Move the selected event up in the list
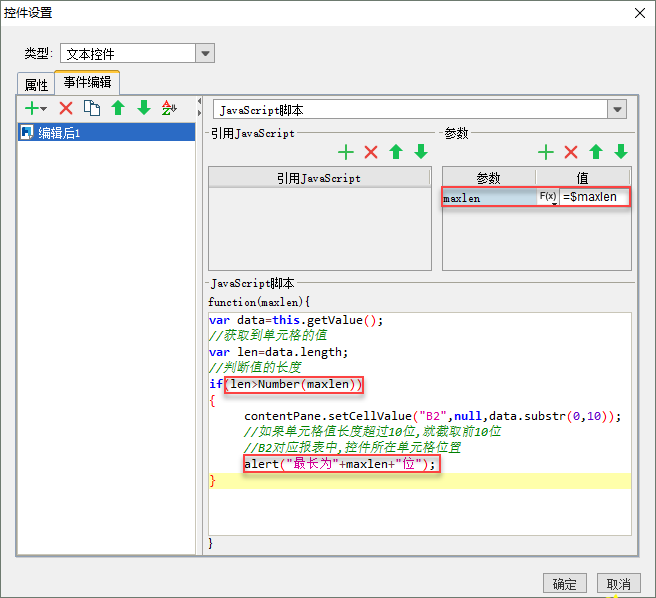Image resolution: width=656 pixels, height=598 pixels. coord(118,108)
